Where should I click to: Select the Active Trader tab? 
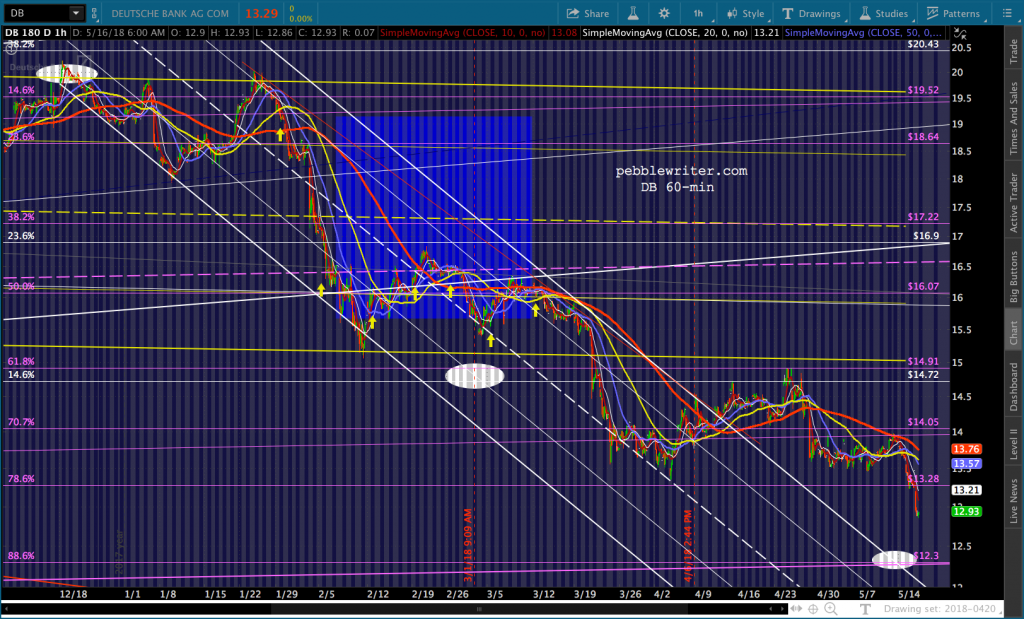[1012, 204]
